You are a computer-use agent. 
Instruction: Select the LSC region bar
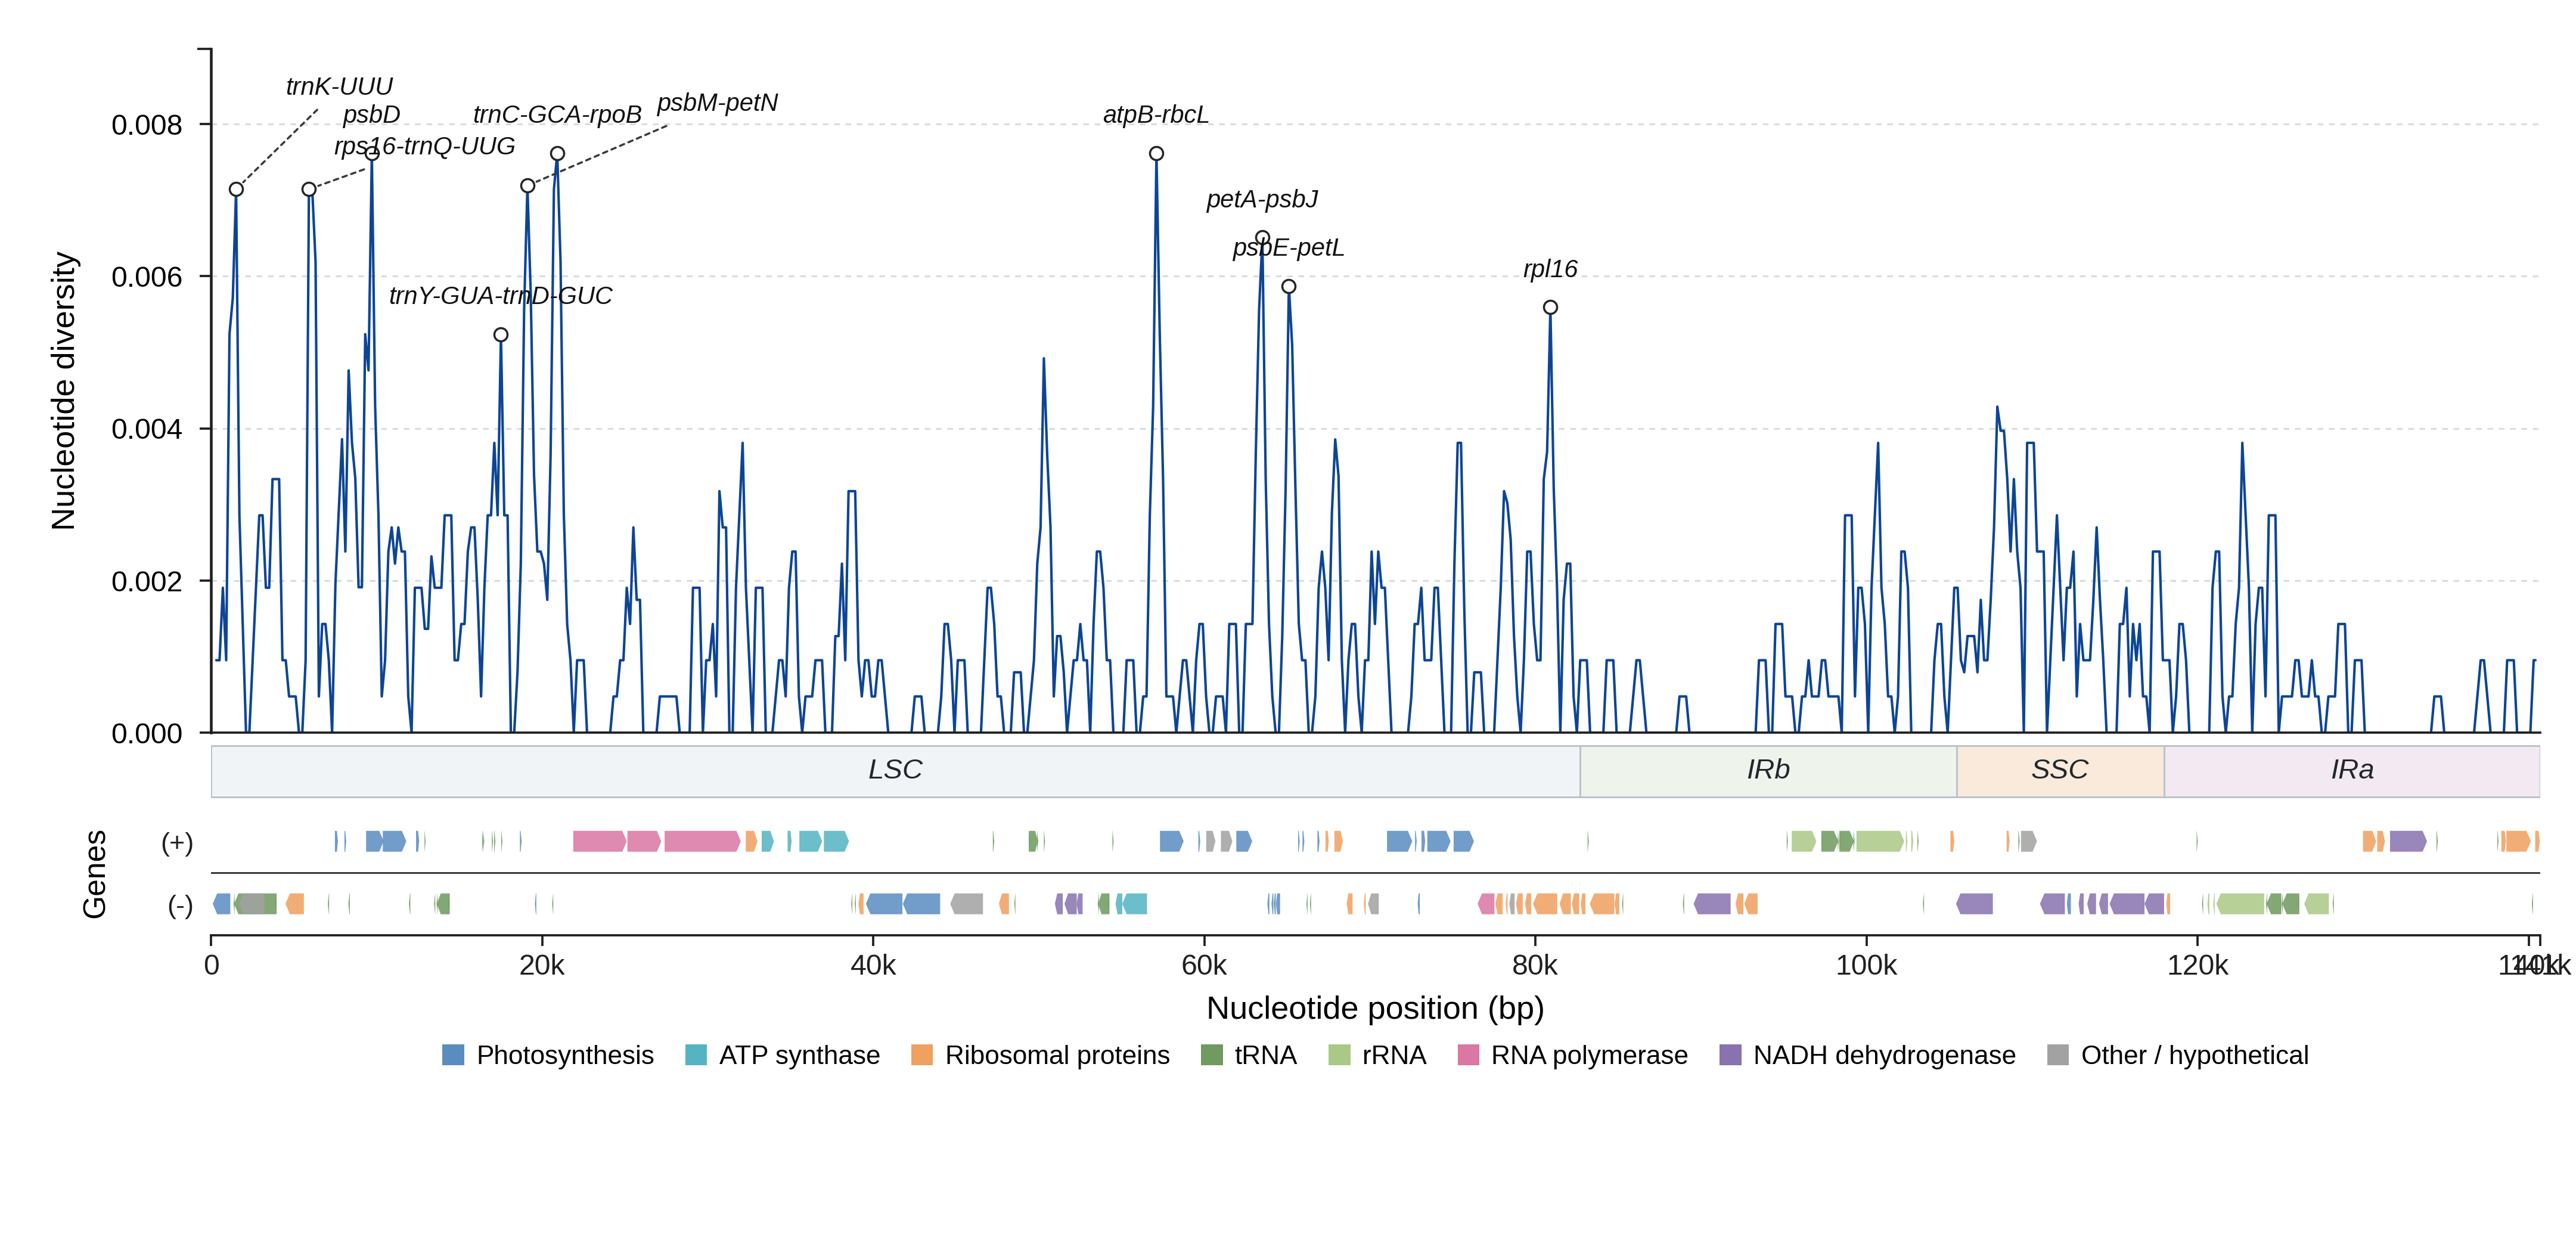pyautogui.click(x=896, y=771)
